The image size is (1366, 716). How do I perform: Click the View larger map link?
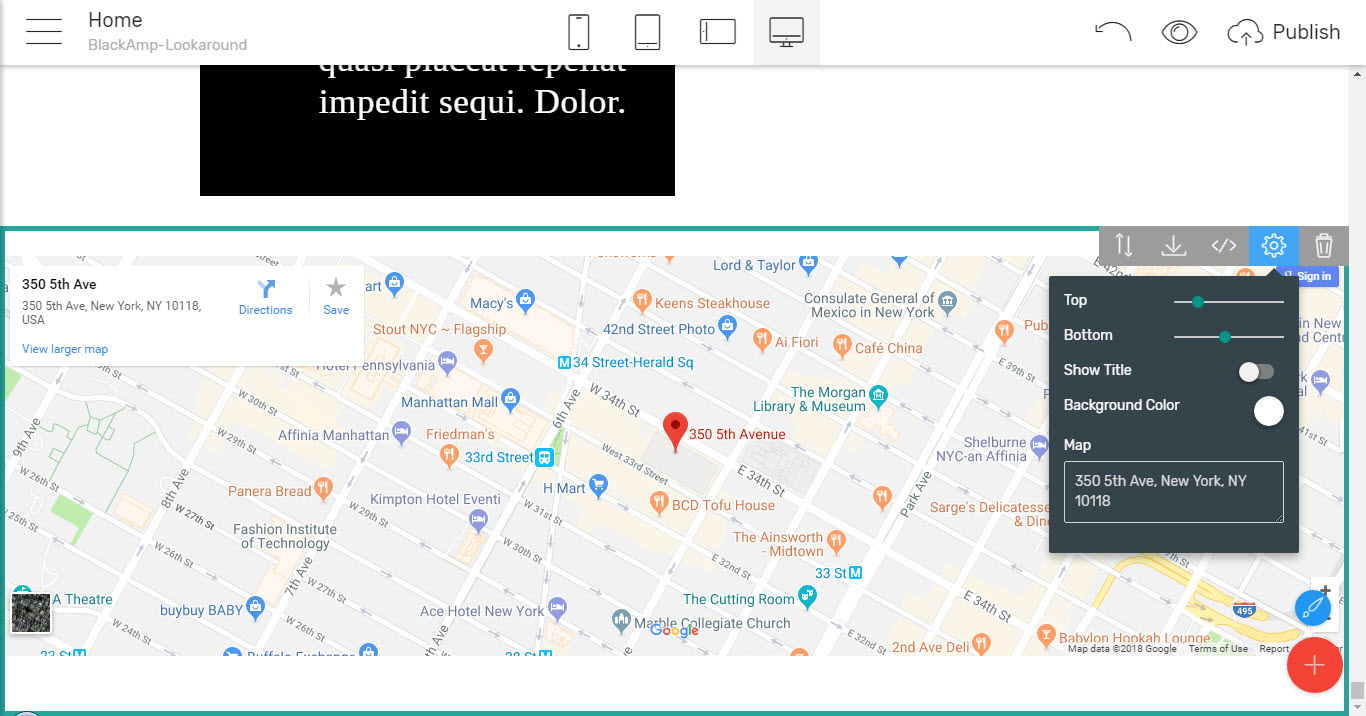pyautogui.click(x=65, y=349)
